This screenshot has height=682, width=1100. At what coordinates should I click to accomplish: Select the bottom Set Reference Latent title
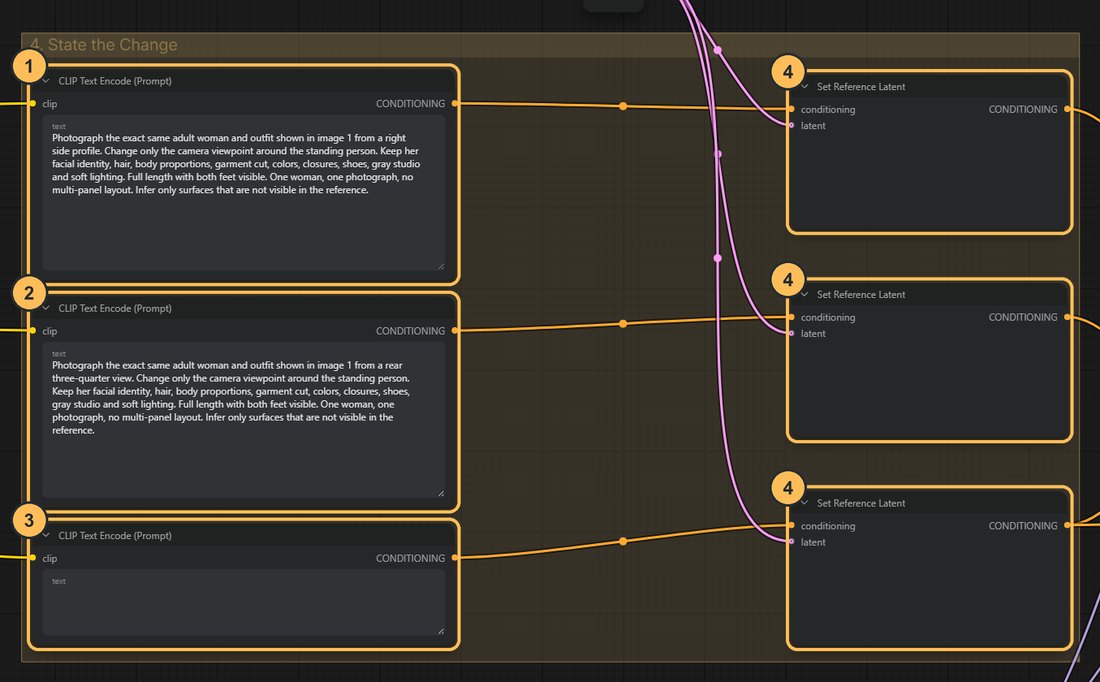click(x=861, y=504)
